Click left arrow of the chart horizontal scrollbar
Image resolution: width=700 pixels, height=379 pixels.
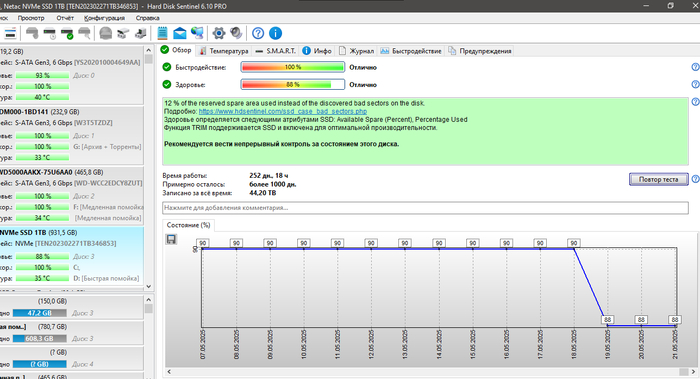pos(169,371)
